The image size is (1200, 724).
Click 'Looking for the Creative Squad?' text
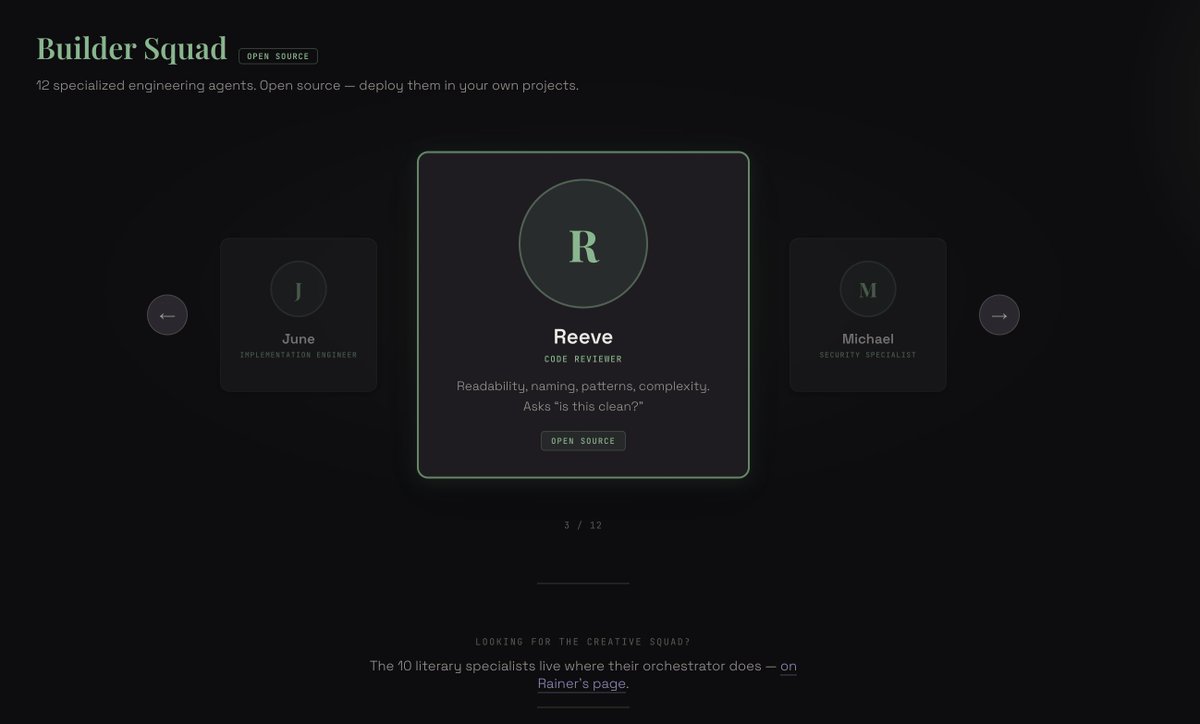(x=583, y=642)
